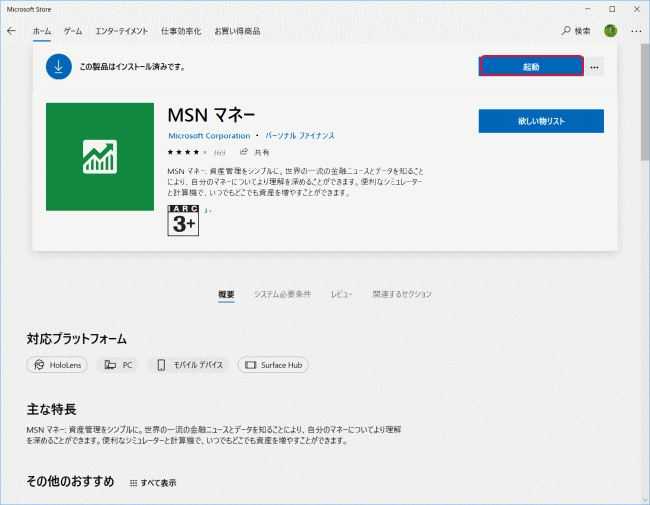The height and width of the screenshot is (505, 650).
Task: Click the モバイル デバイス platform chip
Action: [189, 365]
